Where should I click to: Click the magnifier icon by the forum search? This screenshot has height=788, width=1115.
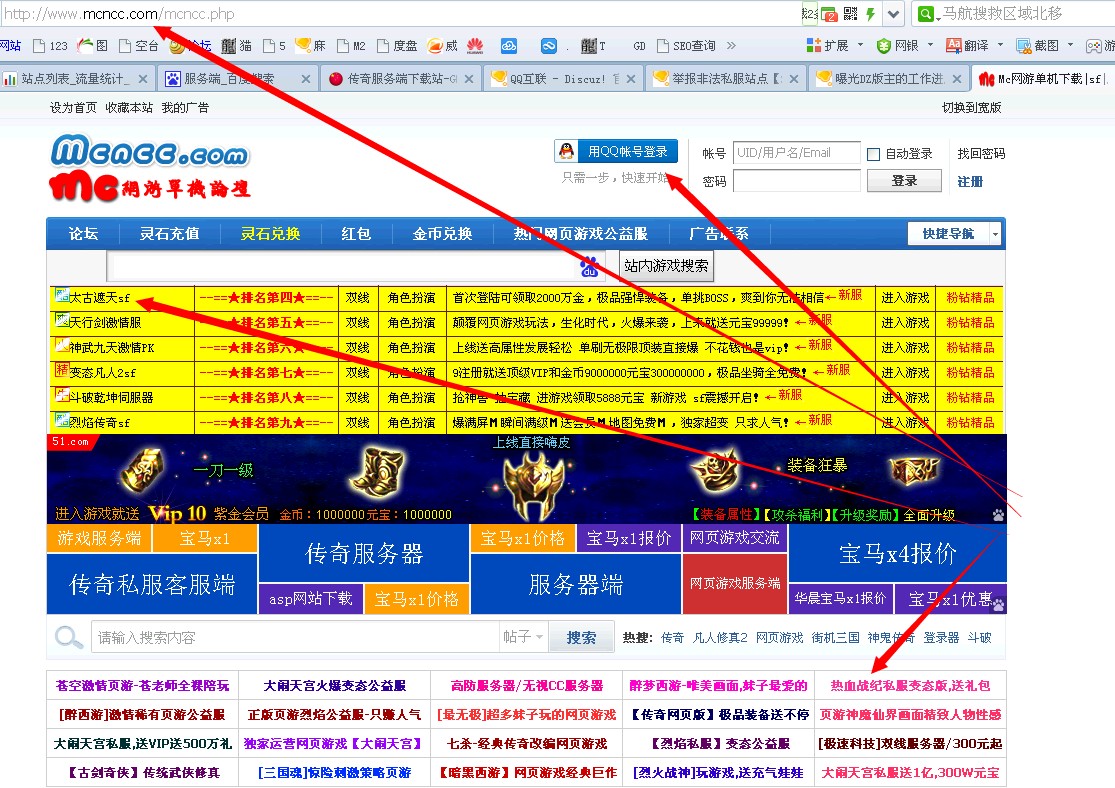click(68, 637)
